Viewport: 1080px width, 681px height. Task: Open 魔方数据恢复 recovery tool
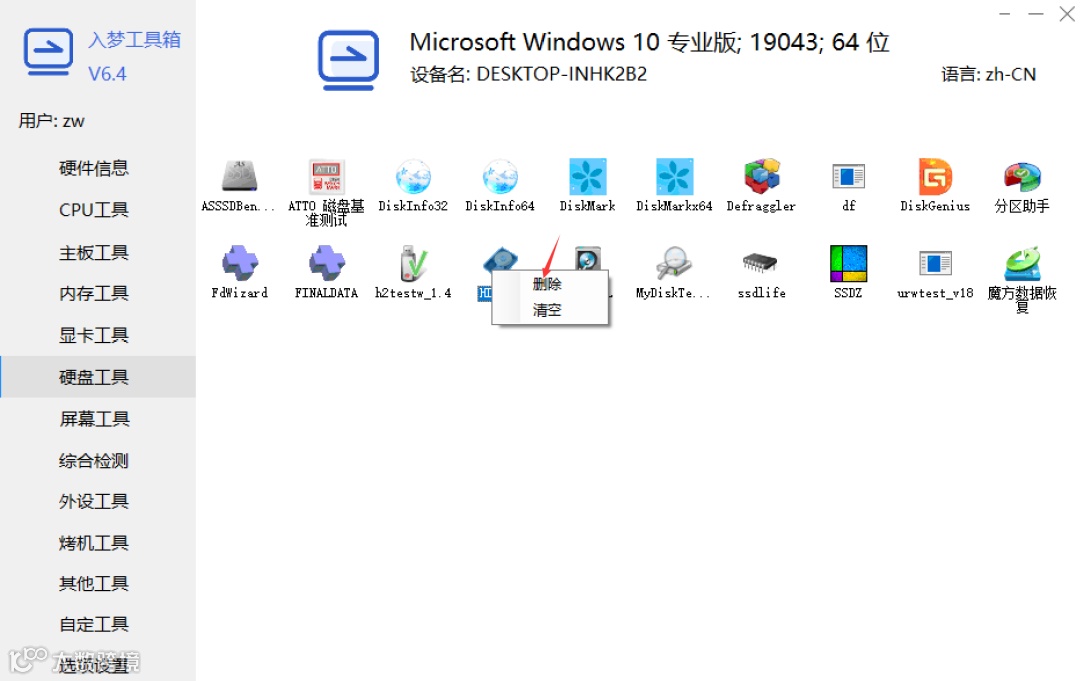[x=1021, y=263]
